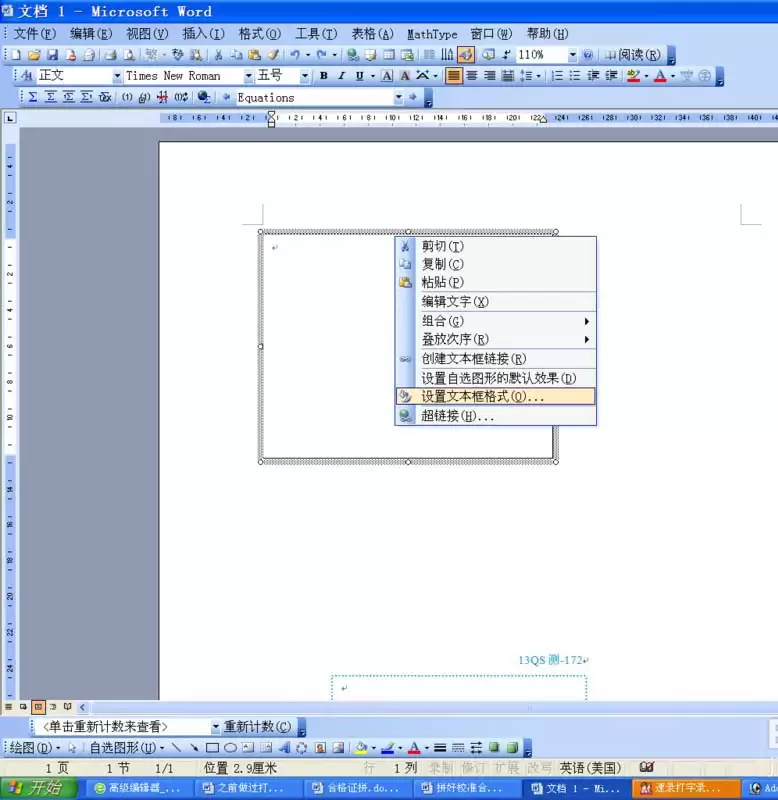Open the zoom 110% dropdown
The height and width of the screenshot is (800, 778).
coord(572,55)
